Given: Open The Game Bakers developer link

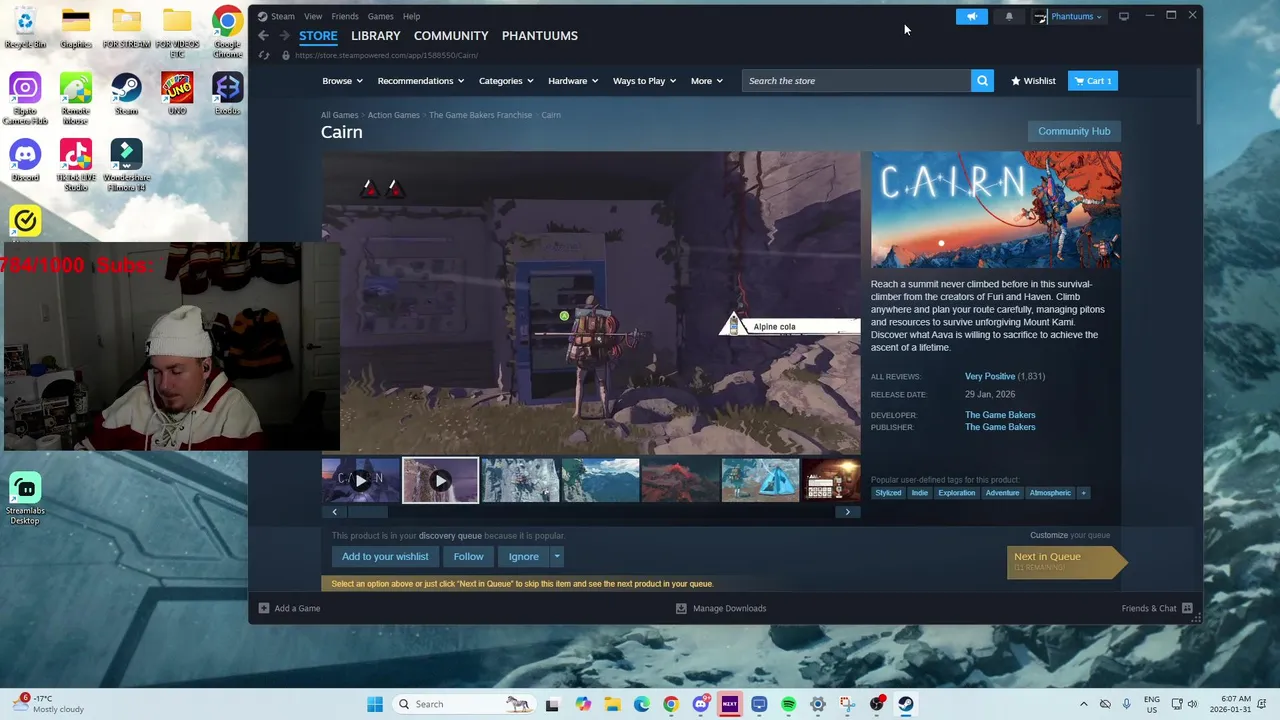Looking at the screenshot, I should tap(1000, 415).
